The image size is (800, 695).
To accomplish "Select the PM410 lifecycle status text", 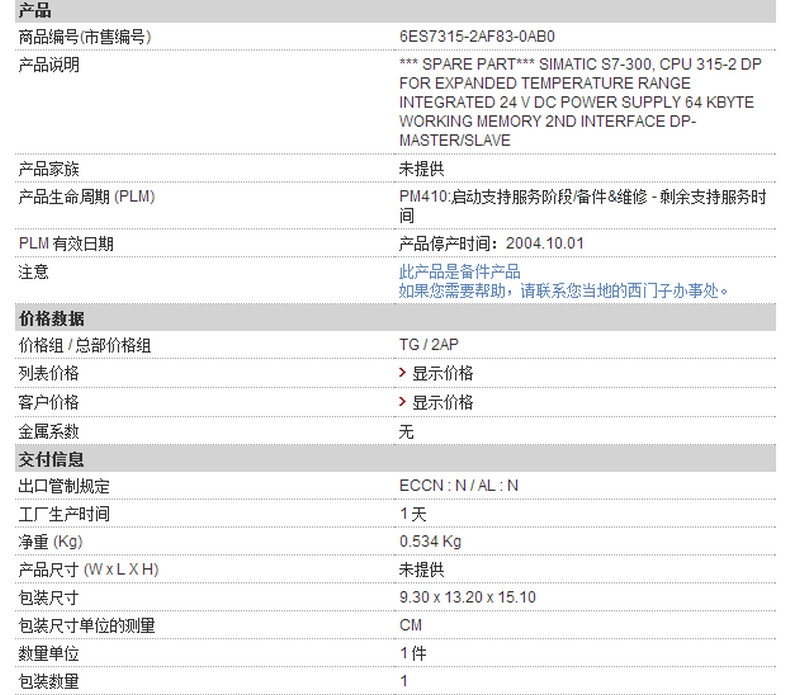I will tap(583, 206).
